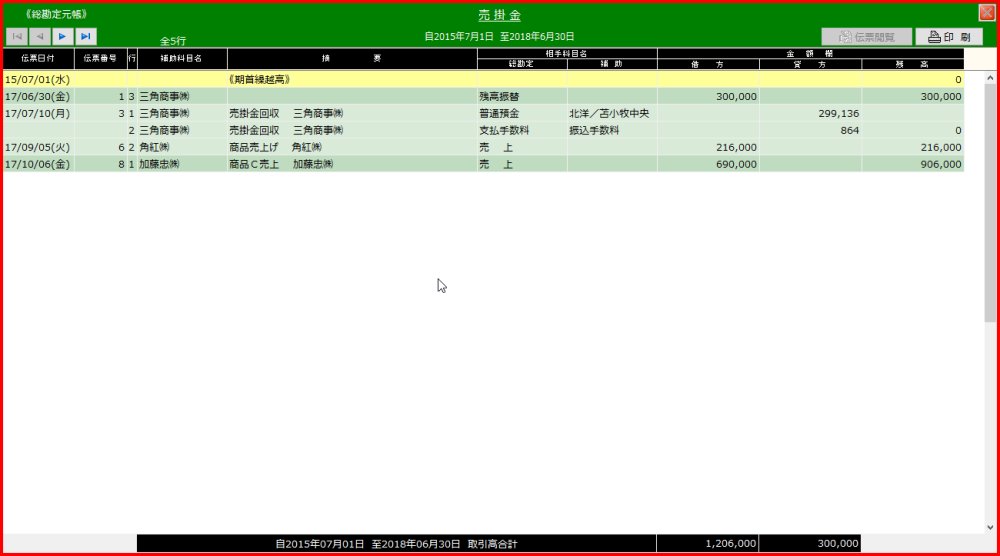Jump to the last record button
Screen dimensions: 1000x556
(x=86, y=37)
